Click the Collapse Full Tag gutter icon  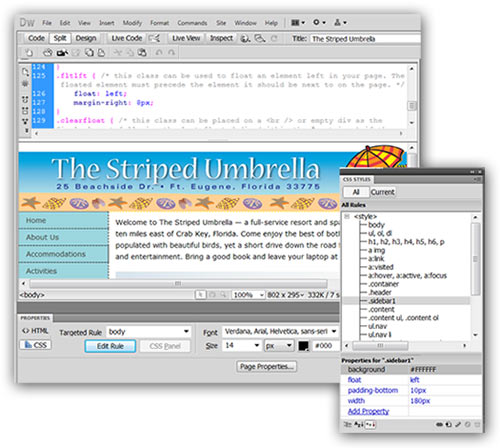(x=25, y=99)
